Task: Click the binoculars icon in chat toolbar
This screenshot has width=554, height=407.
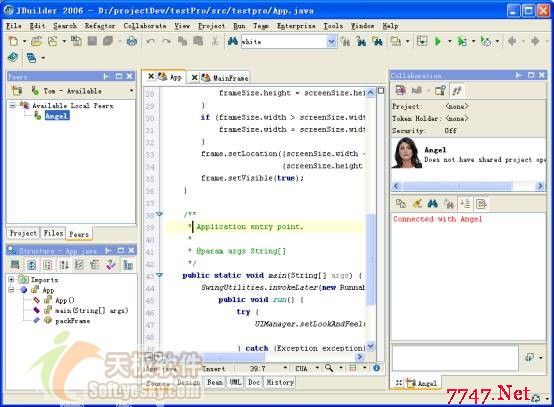Action: [x=432, y=204]
